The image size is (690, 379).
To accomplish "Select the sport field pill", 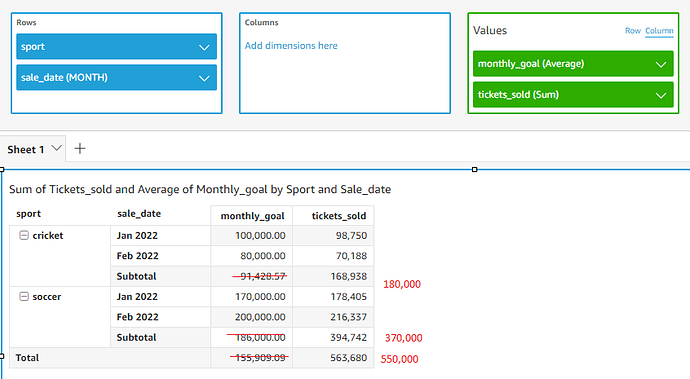I will click(117, 47).
